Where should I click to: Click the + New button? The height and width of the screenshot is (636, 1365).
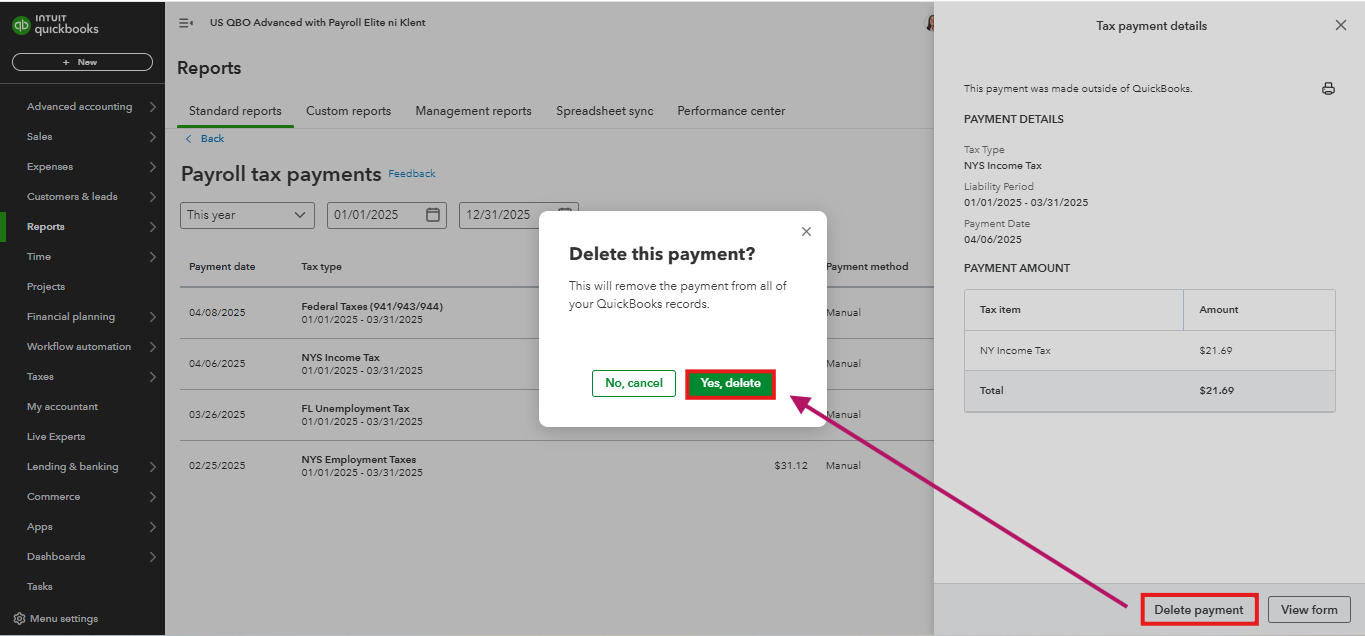pyautogui.click(x=82, y=62)
